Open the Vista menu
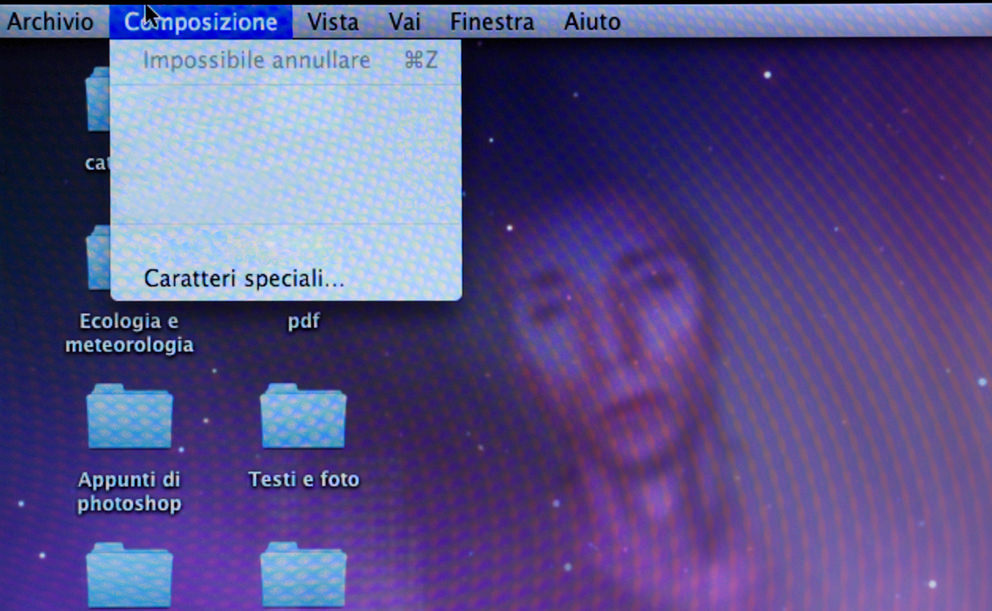The width and height of the screenshot is (992, 611). 333,21
